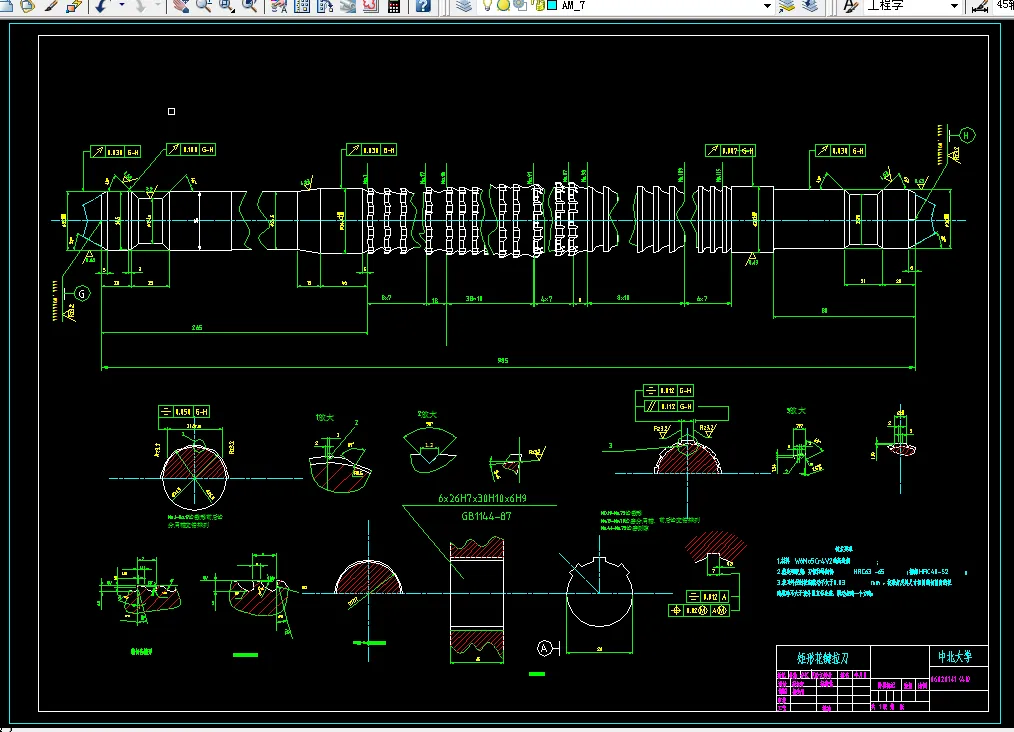The image size is (1014, 732).
Task: Toggle viewport freeze for current layer
Action: click(x=519, y=6)
